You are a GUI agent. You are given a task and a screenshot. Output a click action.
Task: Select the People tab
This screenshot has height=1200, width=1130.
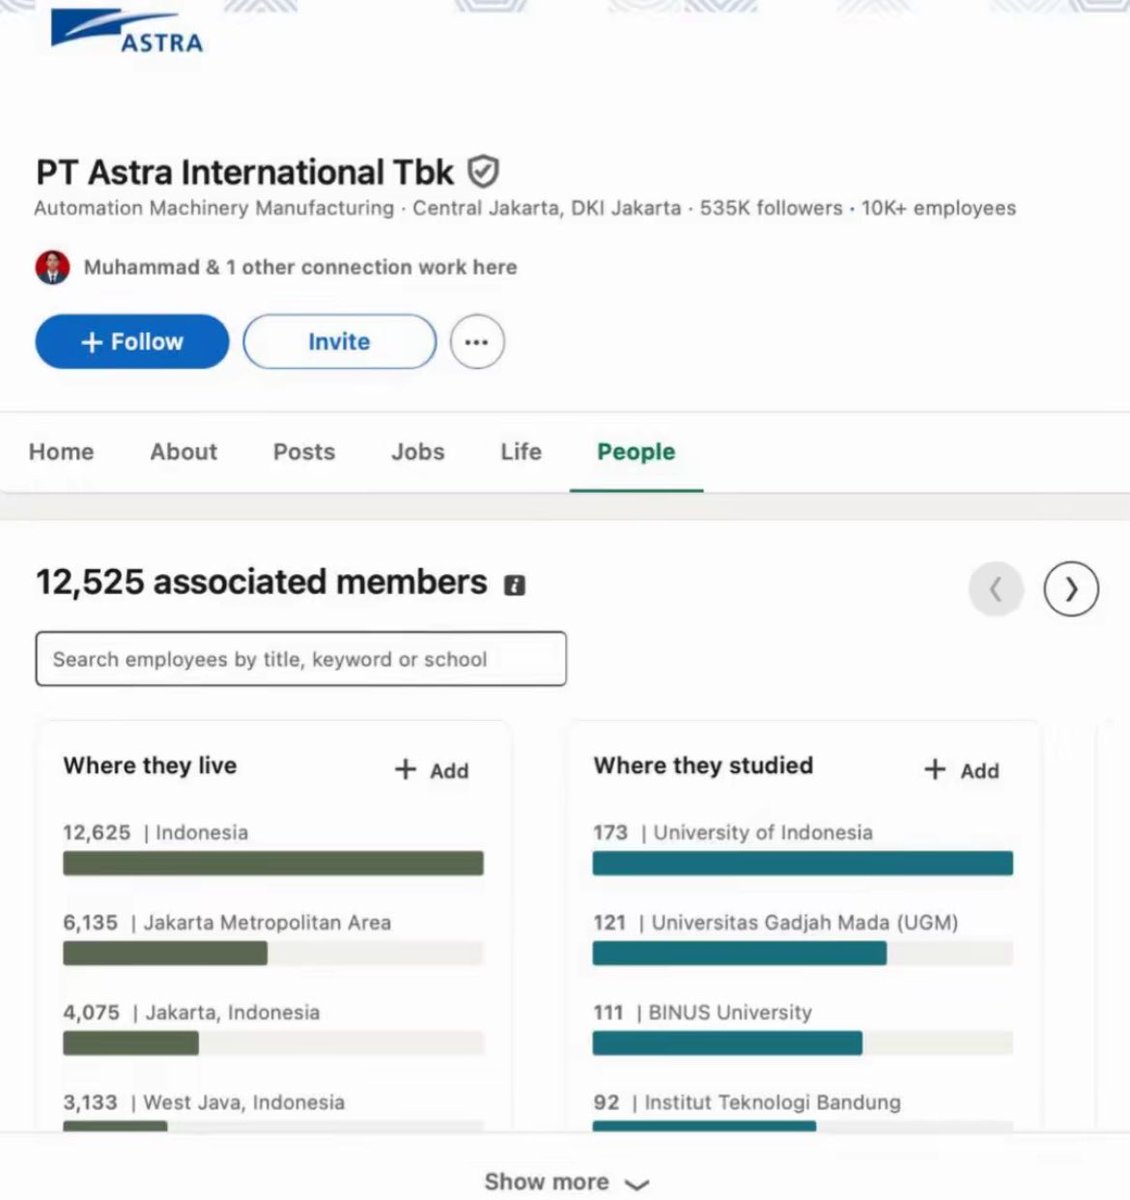[x=636, y=452]
